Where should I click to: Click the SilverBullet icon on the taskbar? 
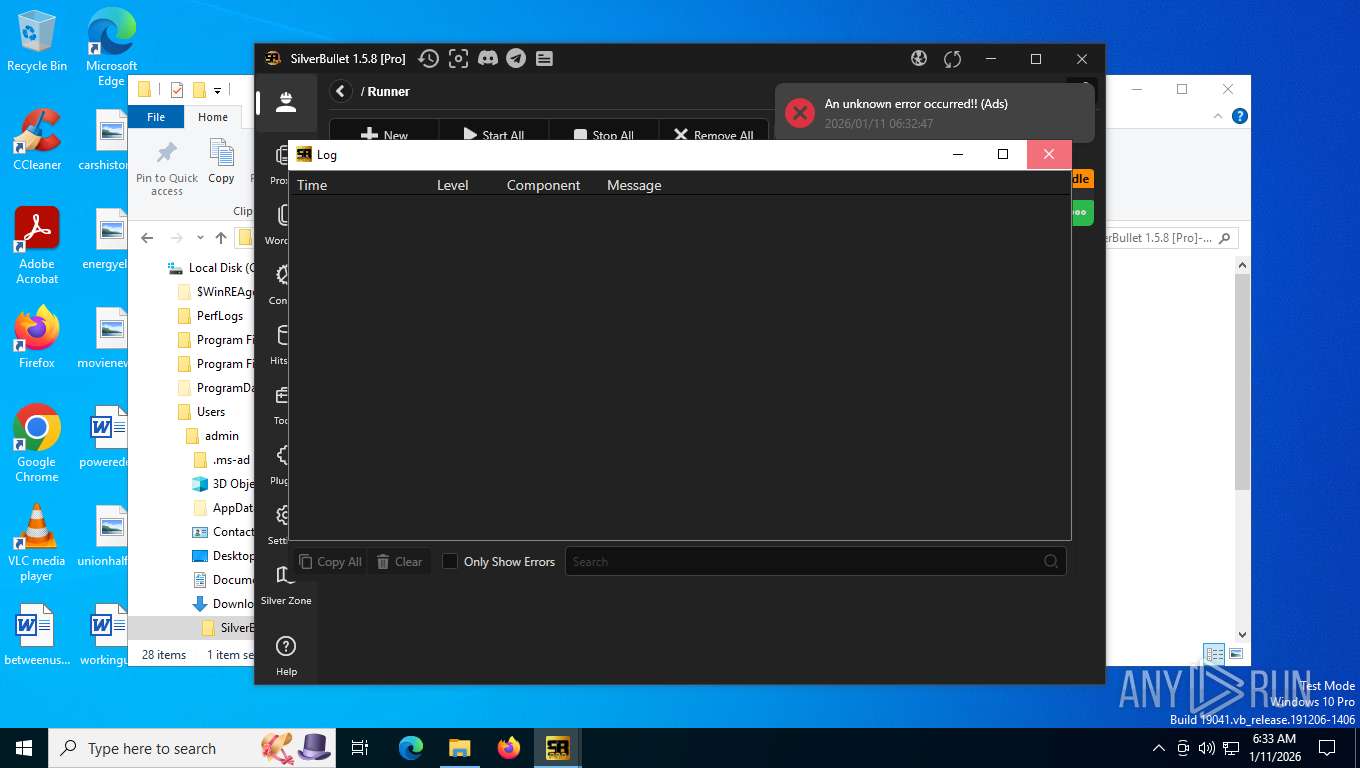[x=557, y=748]
